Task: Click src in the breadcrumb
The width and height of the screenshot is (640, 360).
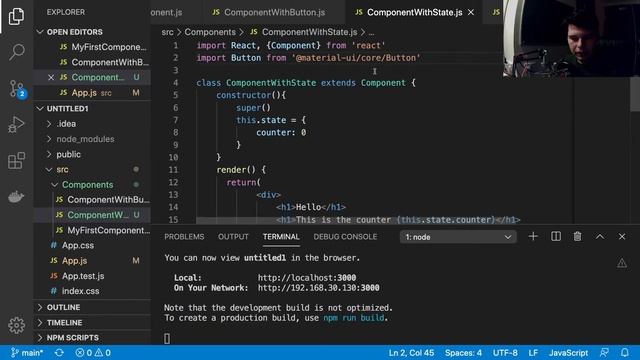Action: [x=167, y=32]
